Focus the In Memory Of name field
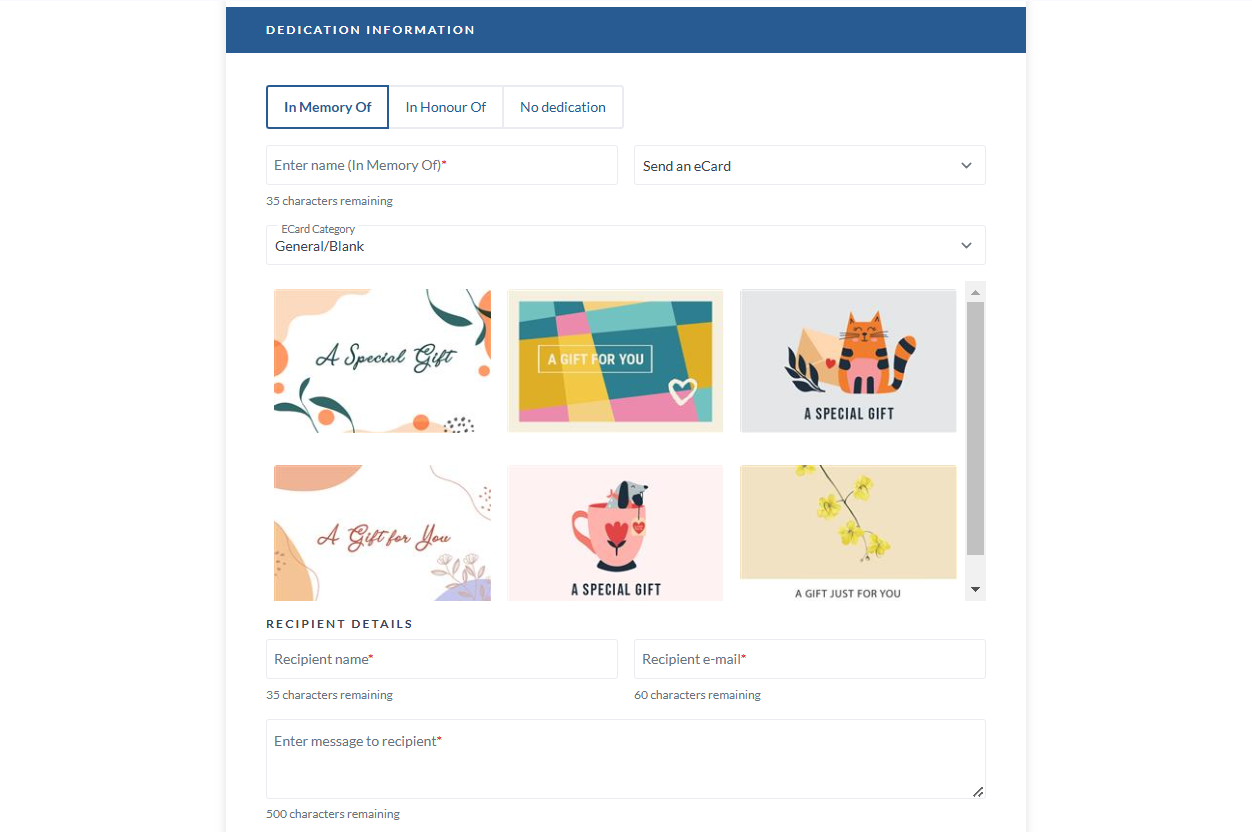Image resolution: width=1252 pixels, height=832 pixels. [x=442, y=165]
